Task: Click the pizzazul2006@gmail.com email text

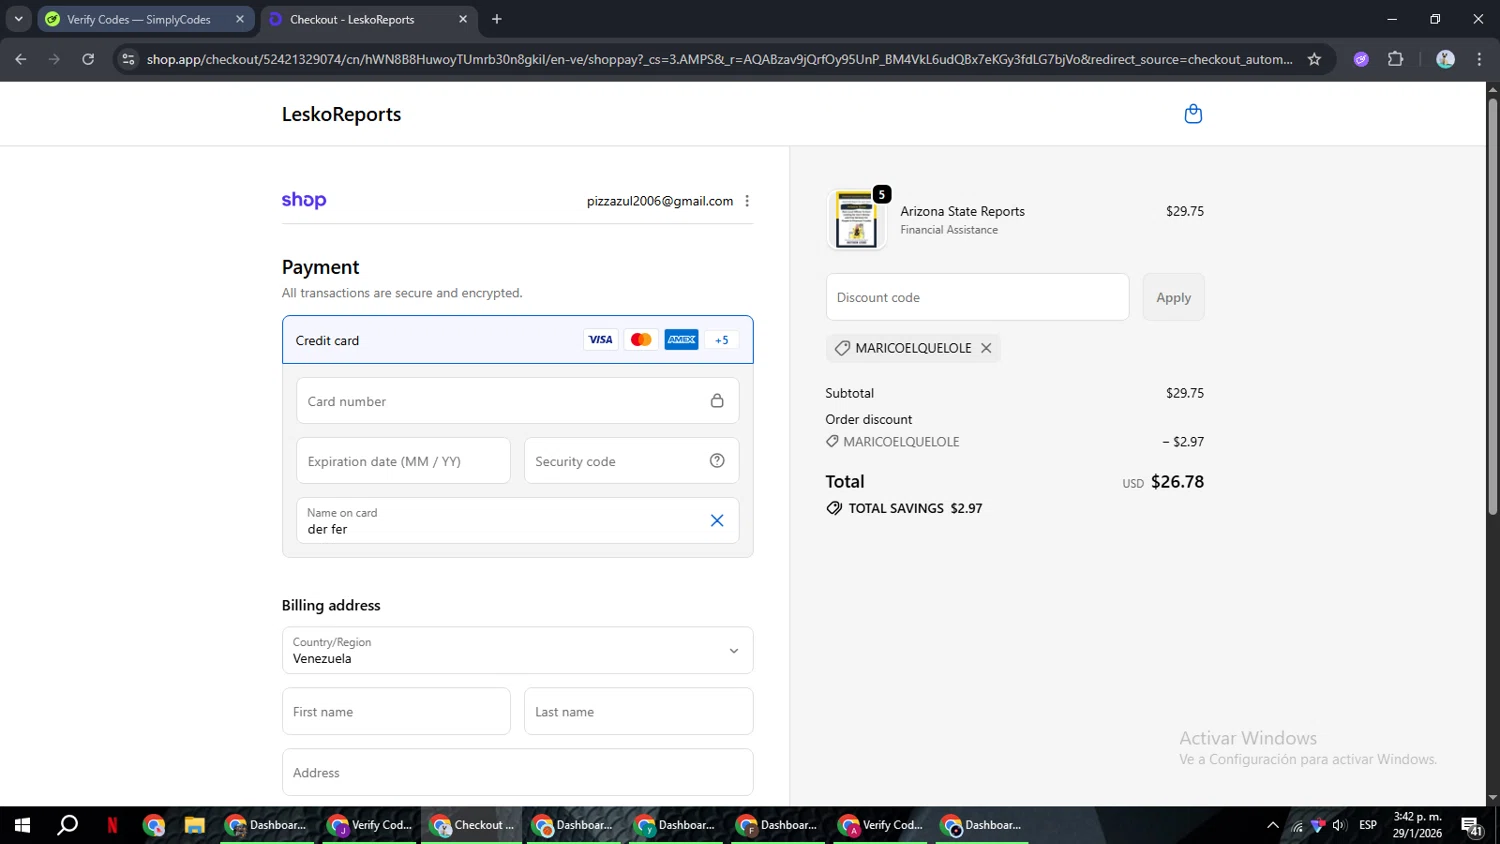Action: [x=660, y=201]
